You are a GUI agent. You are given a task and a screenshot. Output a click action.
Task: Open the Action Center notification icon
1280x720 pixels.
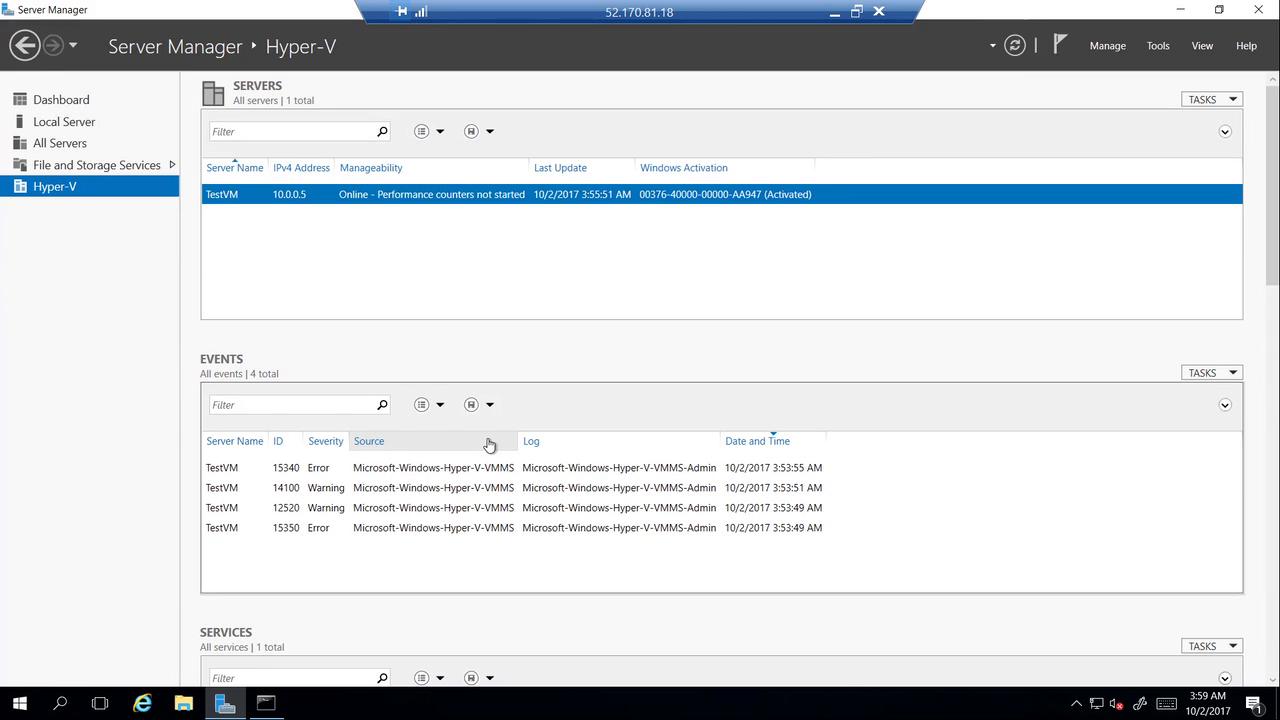click(1254, 703)
